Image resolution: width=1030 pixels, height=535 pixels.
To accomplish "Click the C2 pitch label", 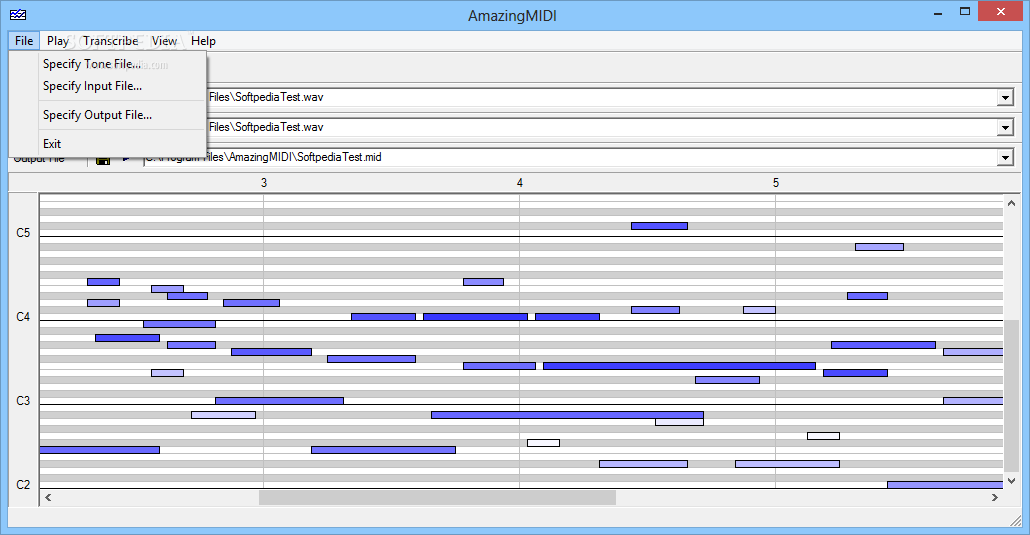I will coord(23,485).
